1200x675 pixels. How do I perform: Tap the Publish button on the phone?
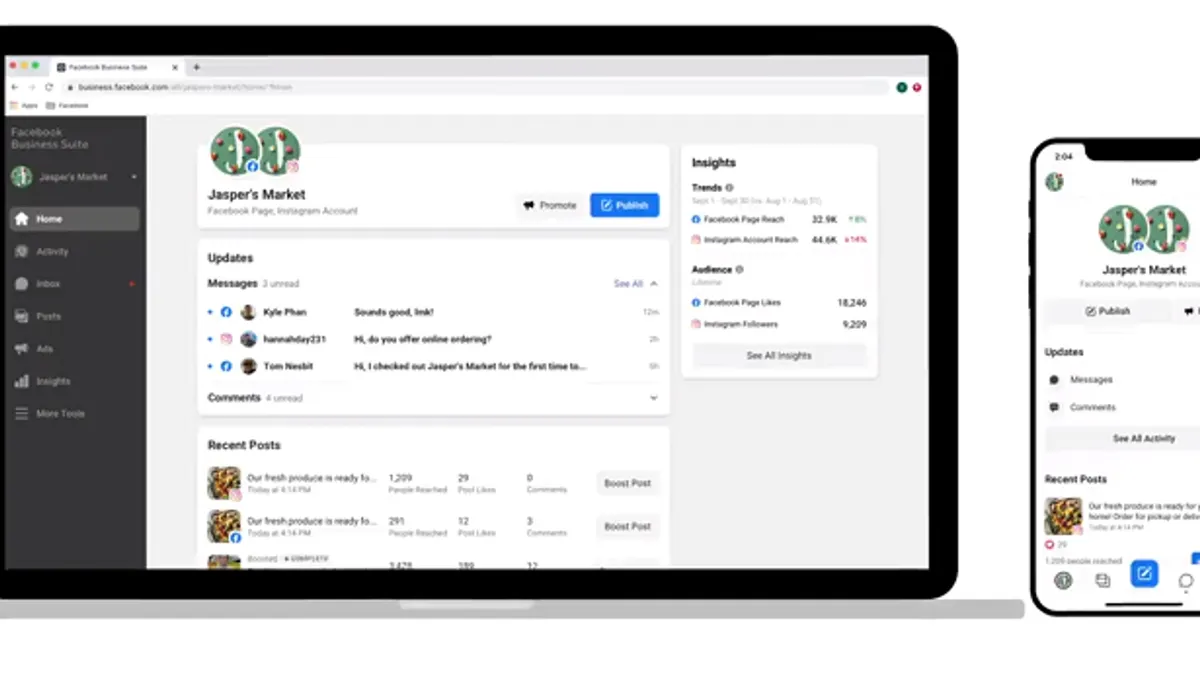[x=1107, y=311]
